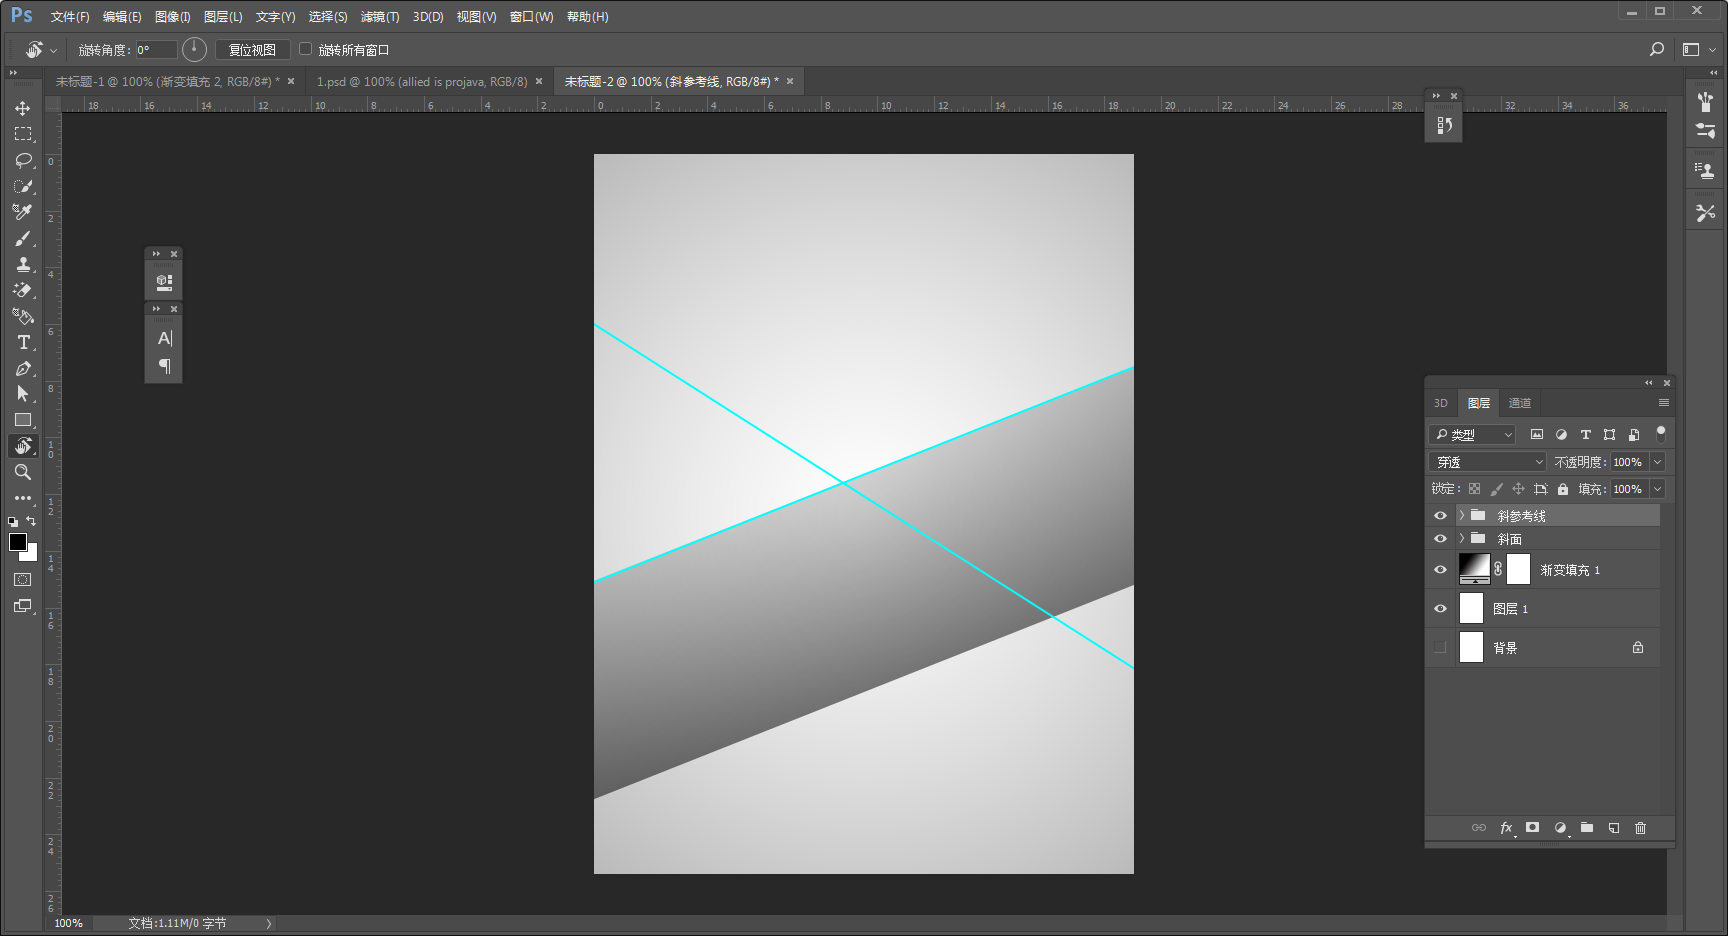Screen dimensions: 1728x936
Task: Create new fill or adjustment layer
Action: click(1560, 828)
